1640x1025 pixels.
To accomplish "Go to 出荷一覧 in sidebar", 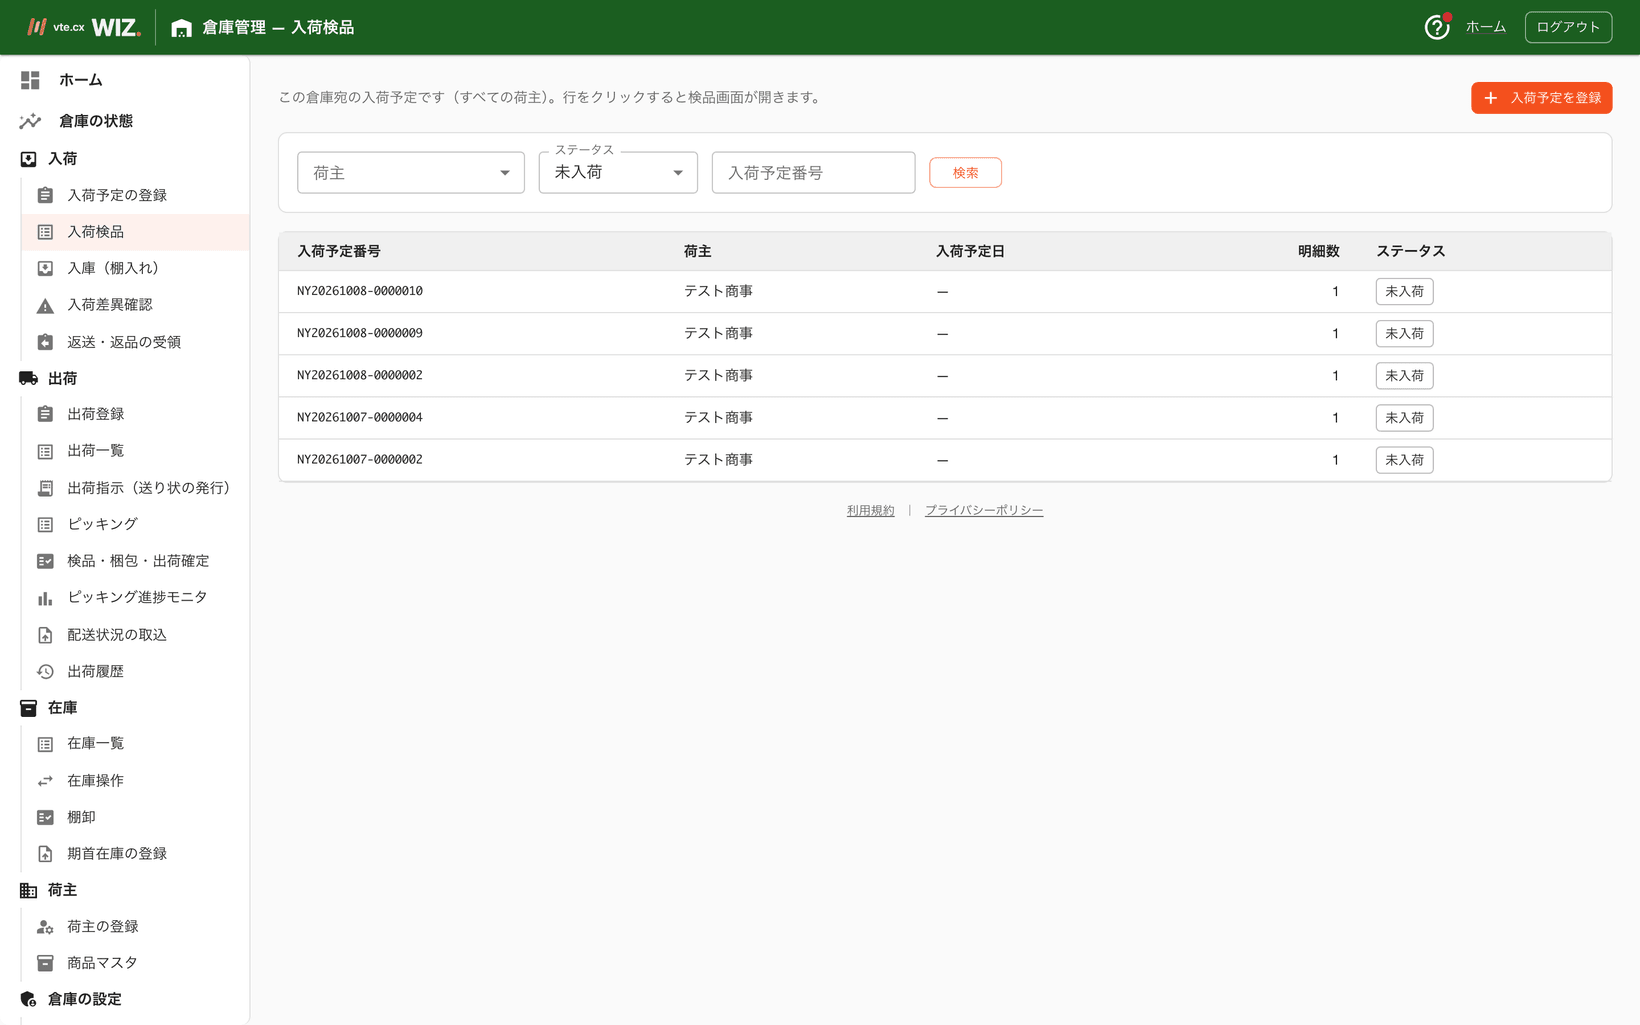I will (135, 451).
